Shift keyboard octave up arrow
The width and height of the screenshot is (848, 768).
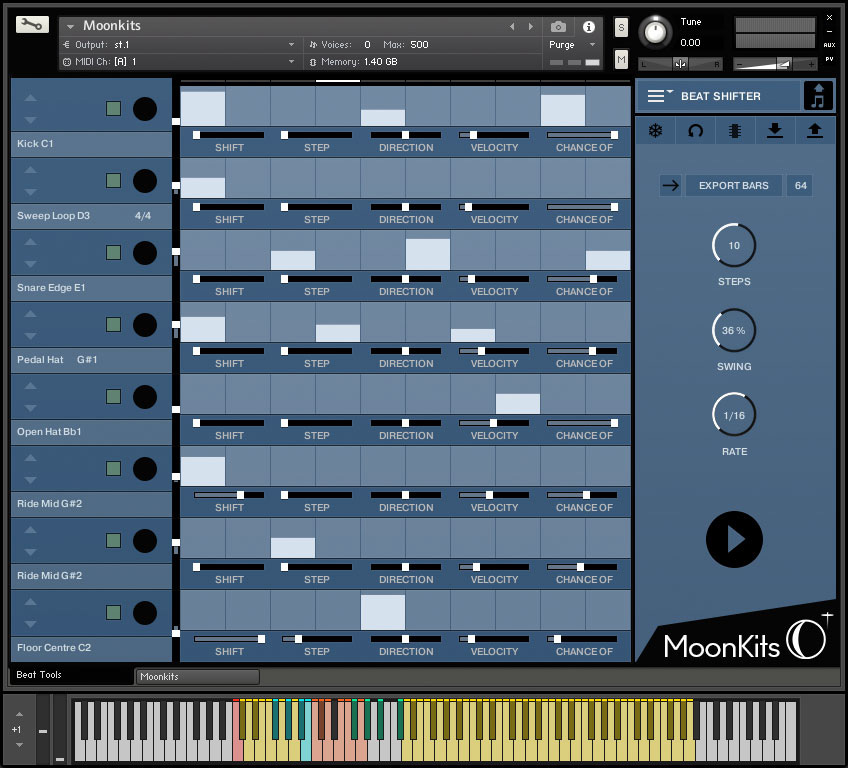click(x=19, y=714)
